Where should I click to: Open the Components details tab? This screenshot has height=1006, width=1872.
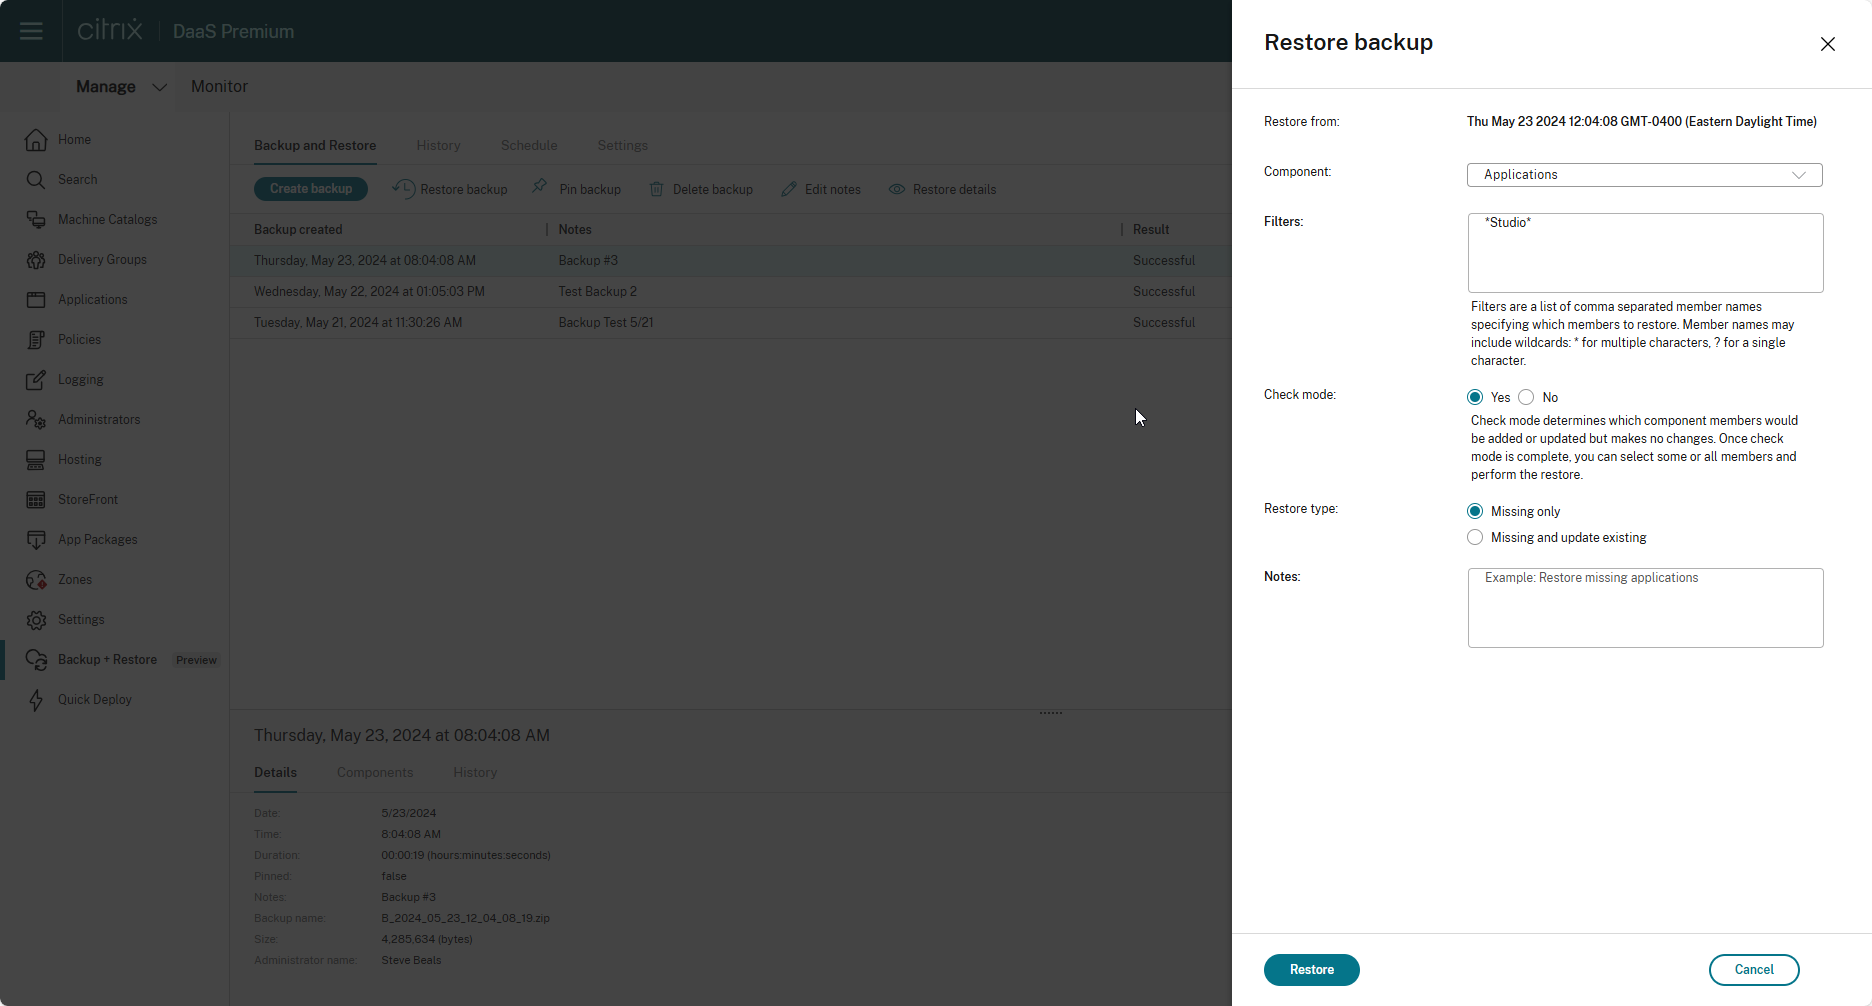375,772
